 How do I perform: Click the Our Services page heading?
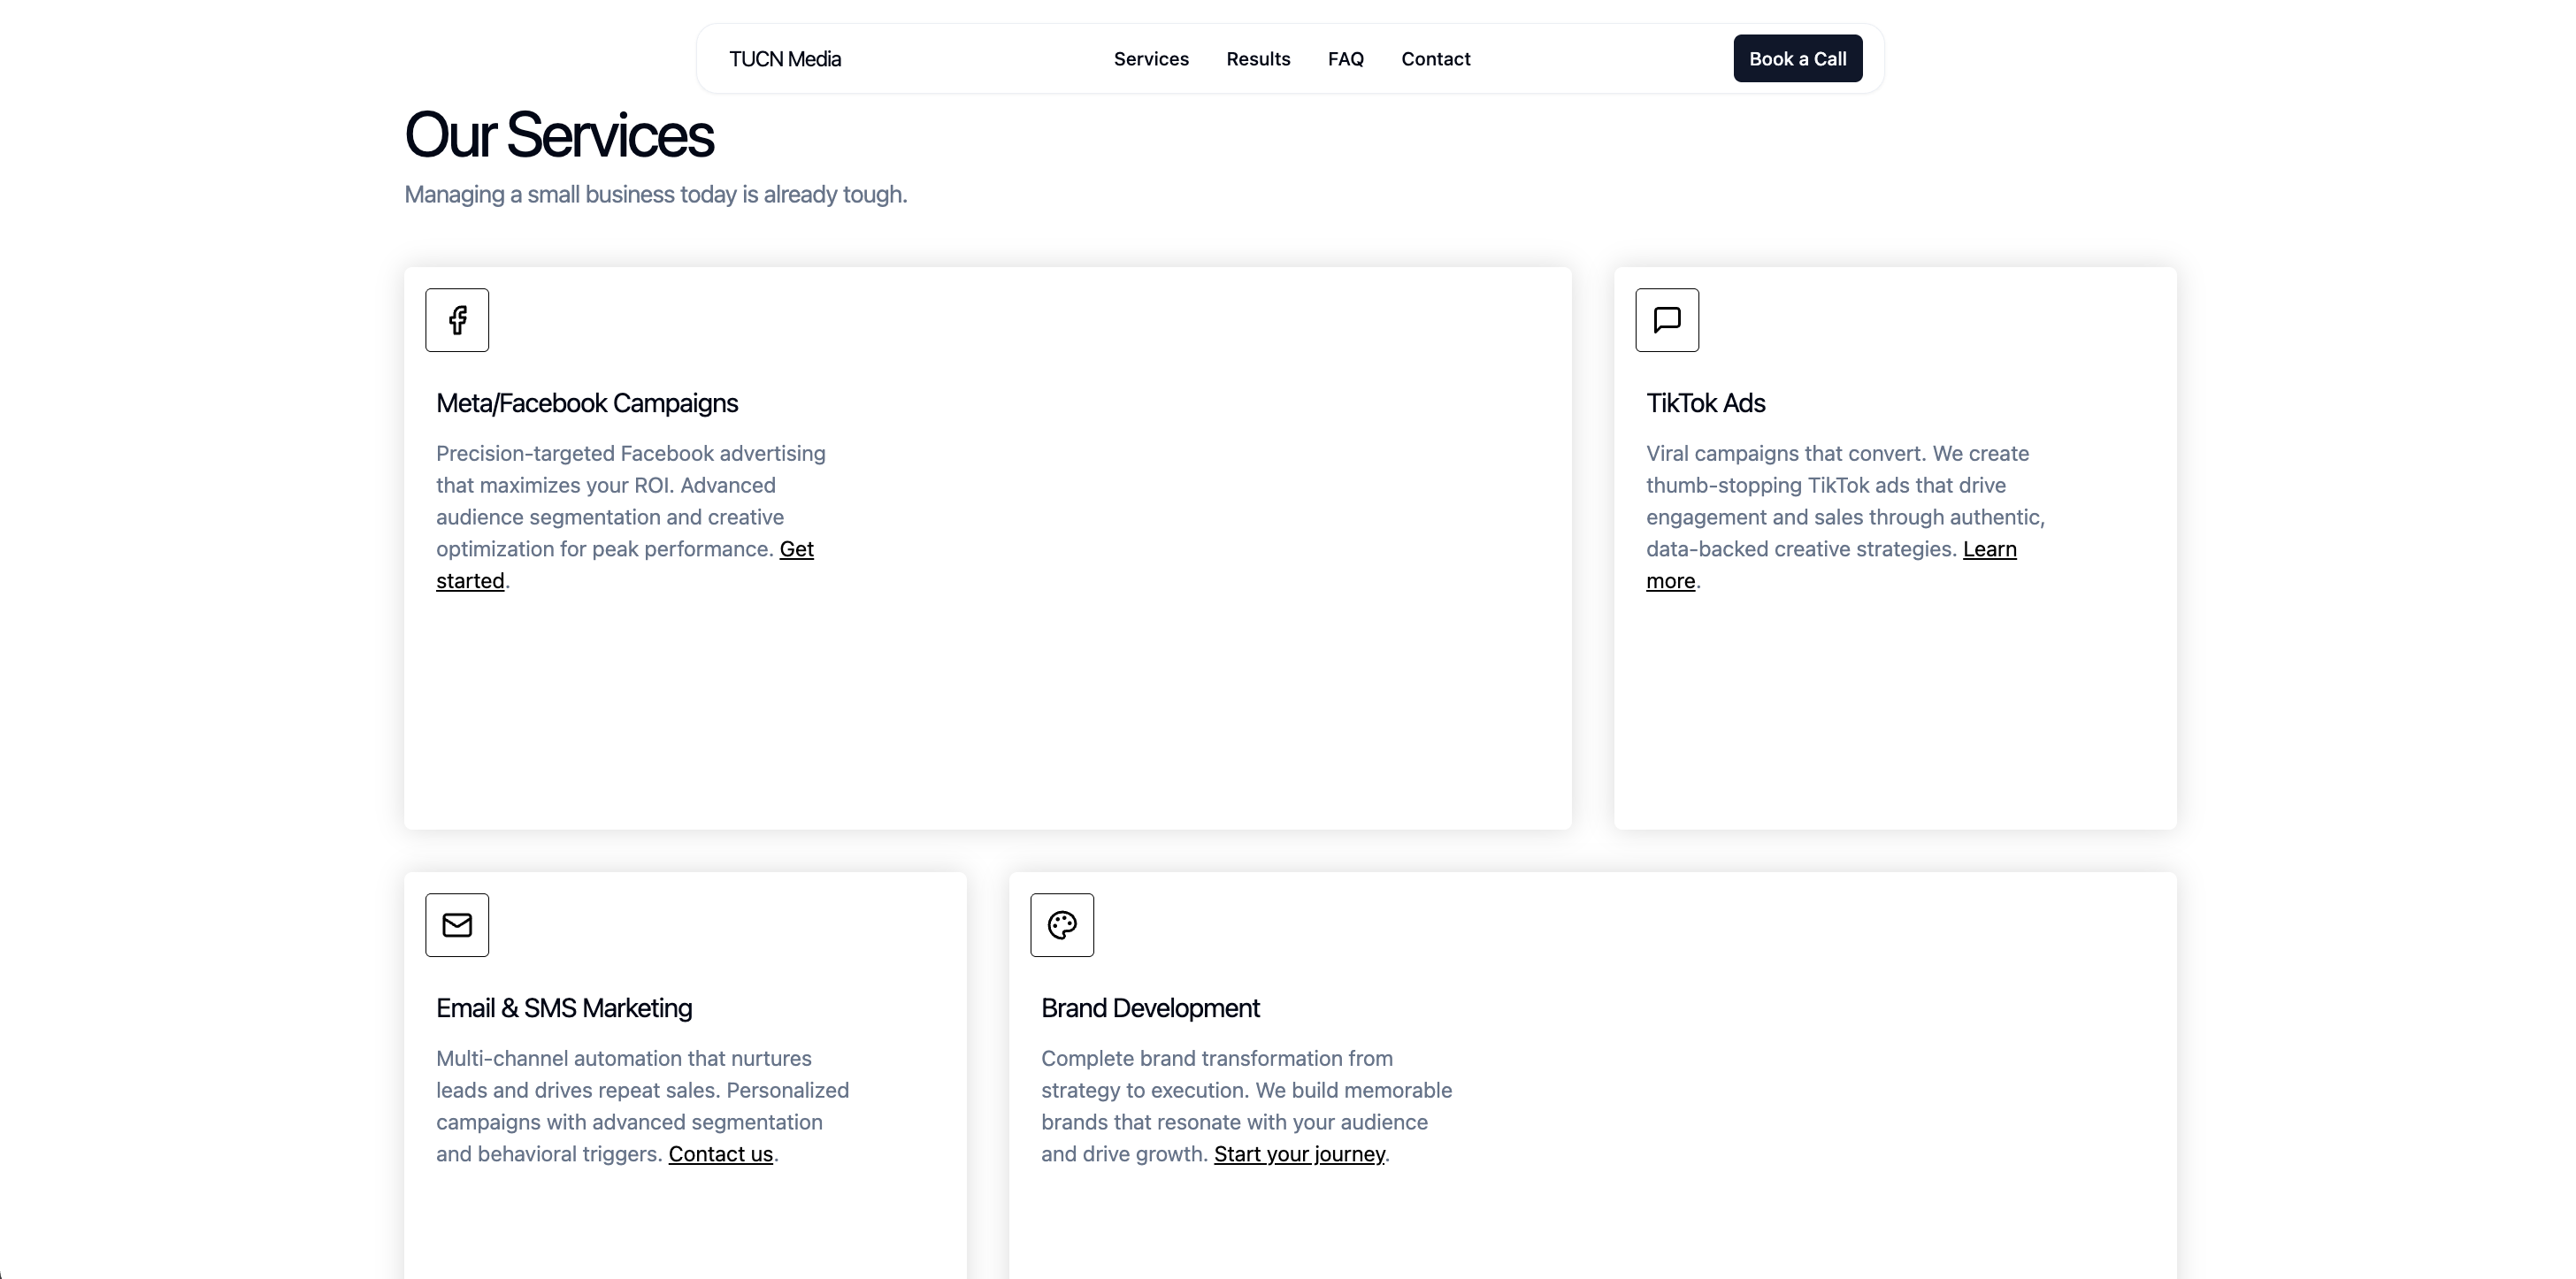tap(559, 135)
